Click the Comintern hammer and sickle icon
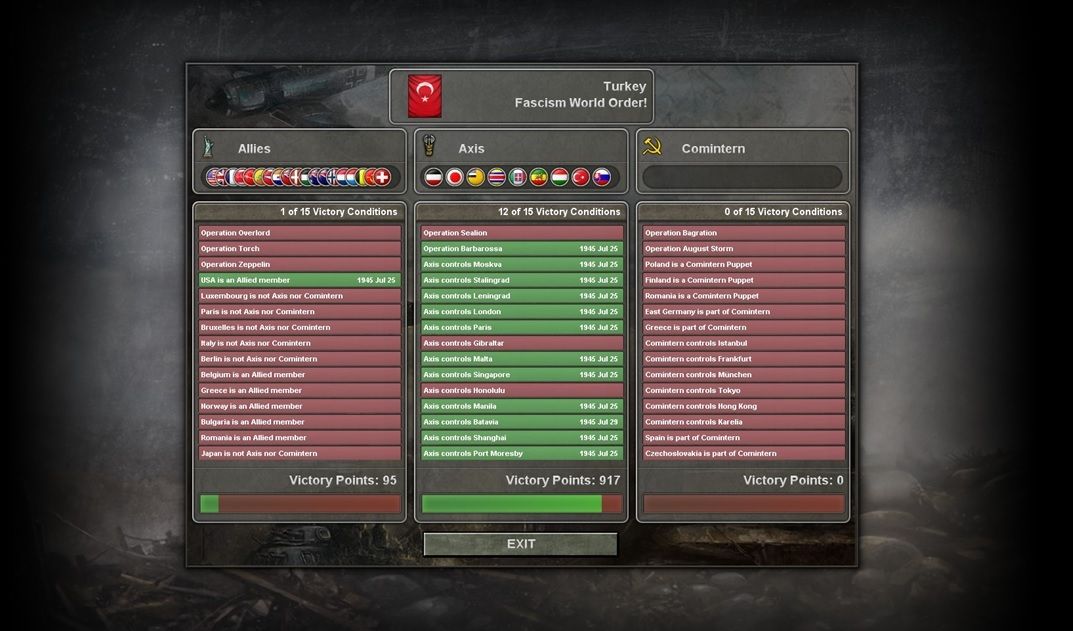Image resolution: width=1073 pixels, height=631 pixels. [651, 146]
